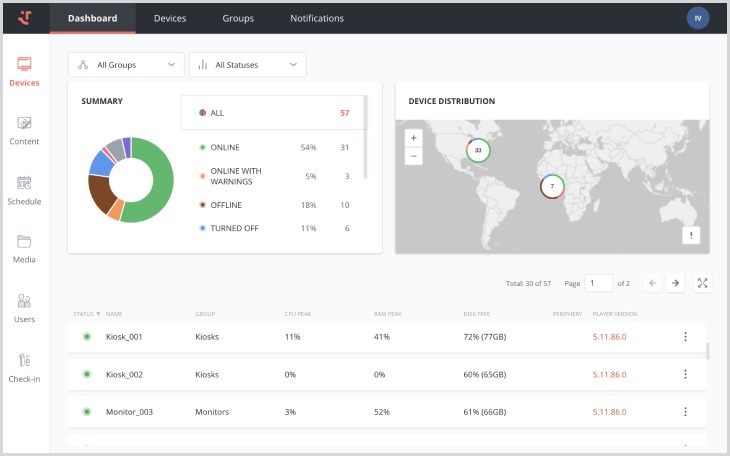Zoom out on the device map
This screenshot has height=456, width=730.
coord(414,156)
